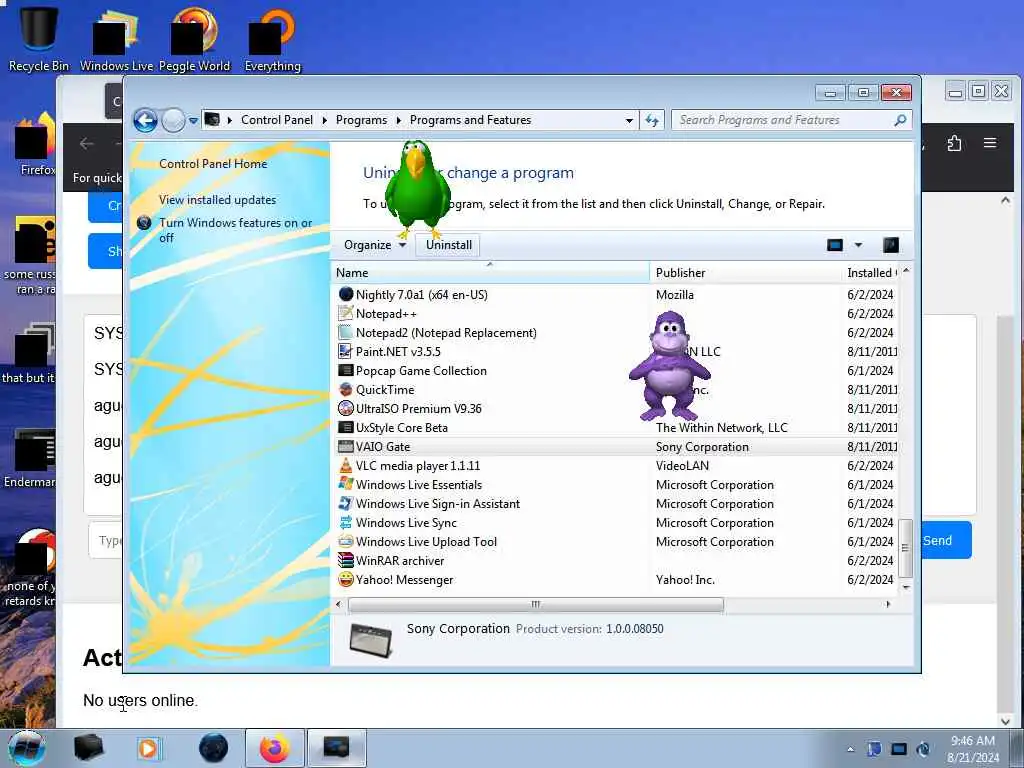Click the Refresh button beside address bar

pyautogui.click(x=652, y=120)
